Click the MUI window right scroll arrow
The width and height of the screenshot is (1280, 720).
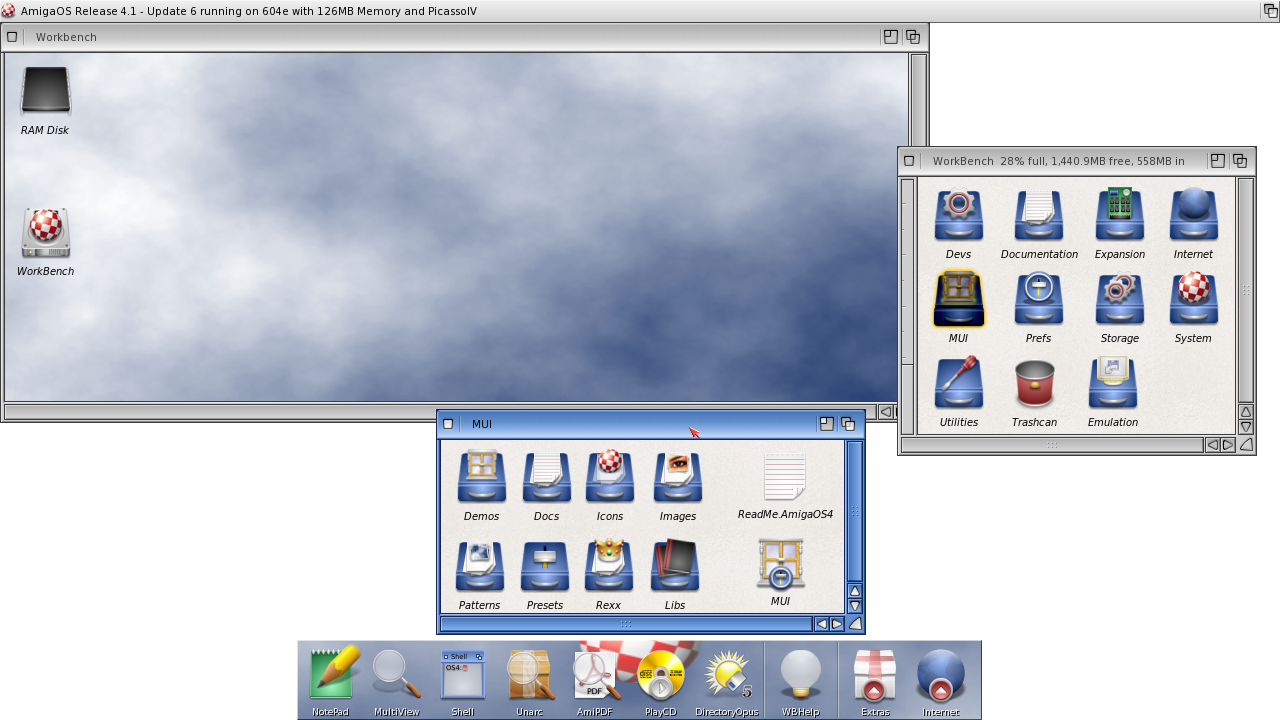837,624
